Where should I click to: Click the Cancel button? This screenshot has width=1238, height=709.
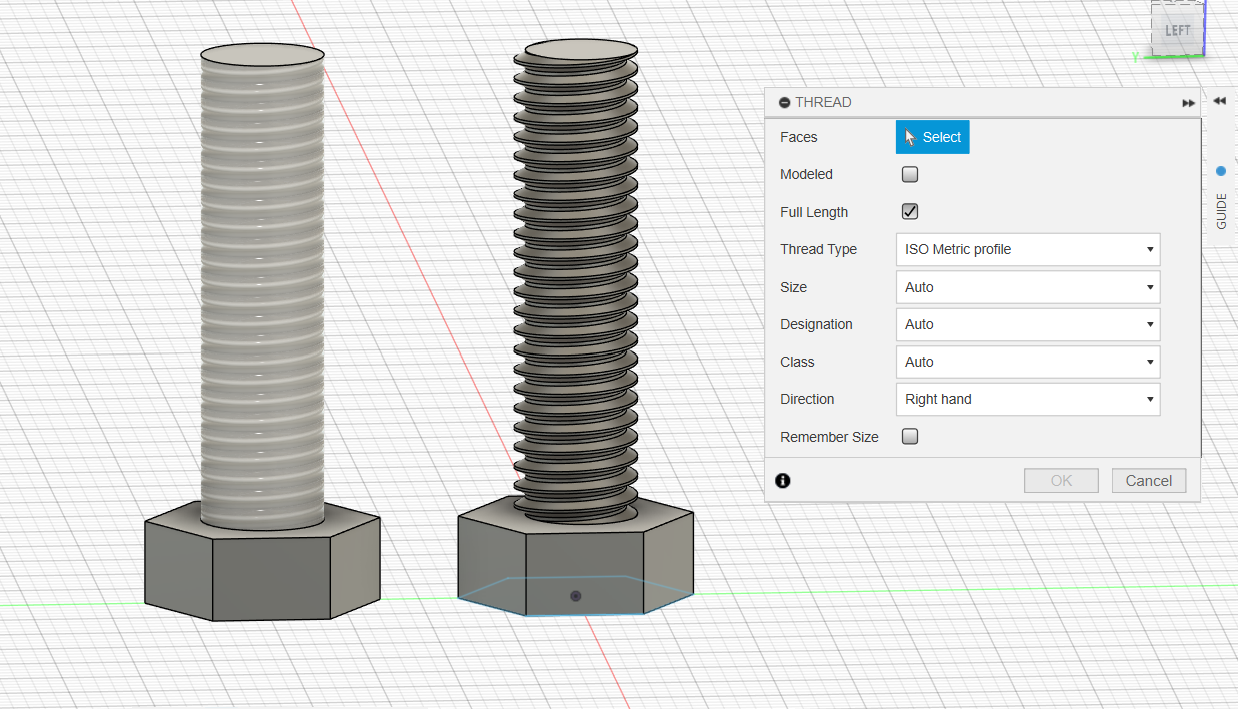1149,481
